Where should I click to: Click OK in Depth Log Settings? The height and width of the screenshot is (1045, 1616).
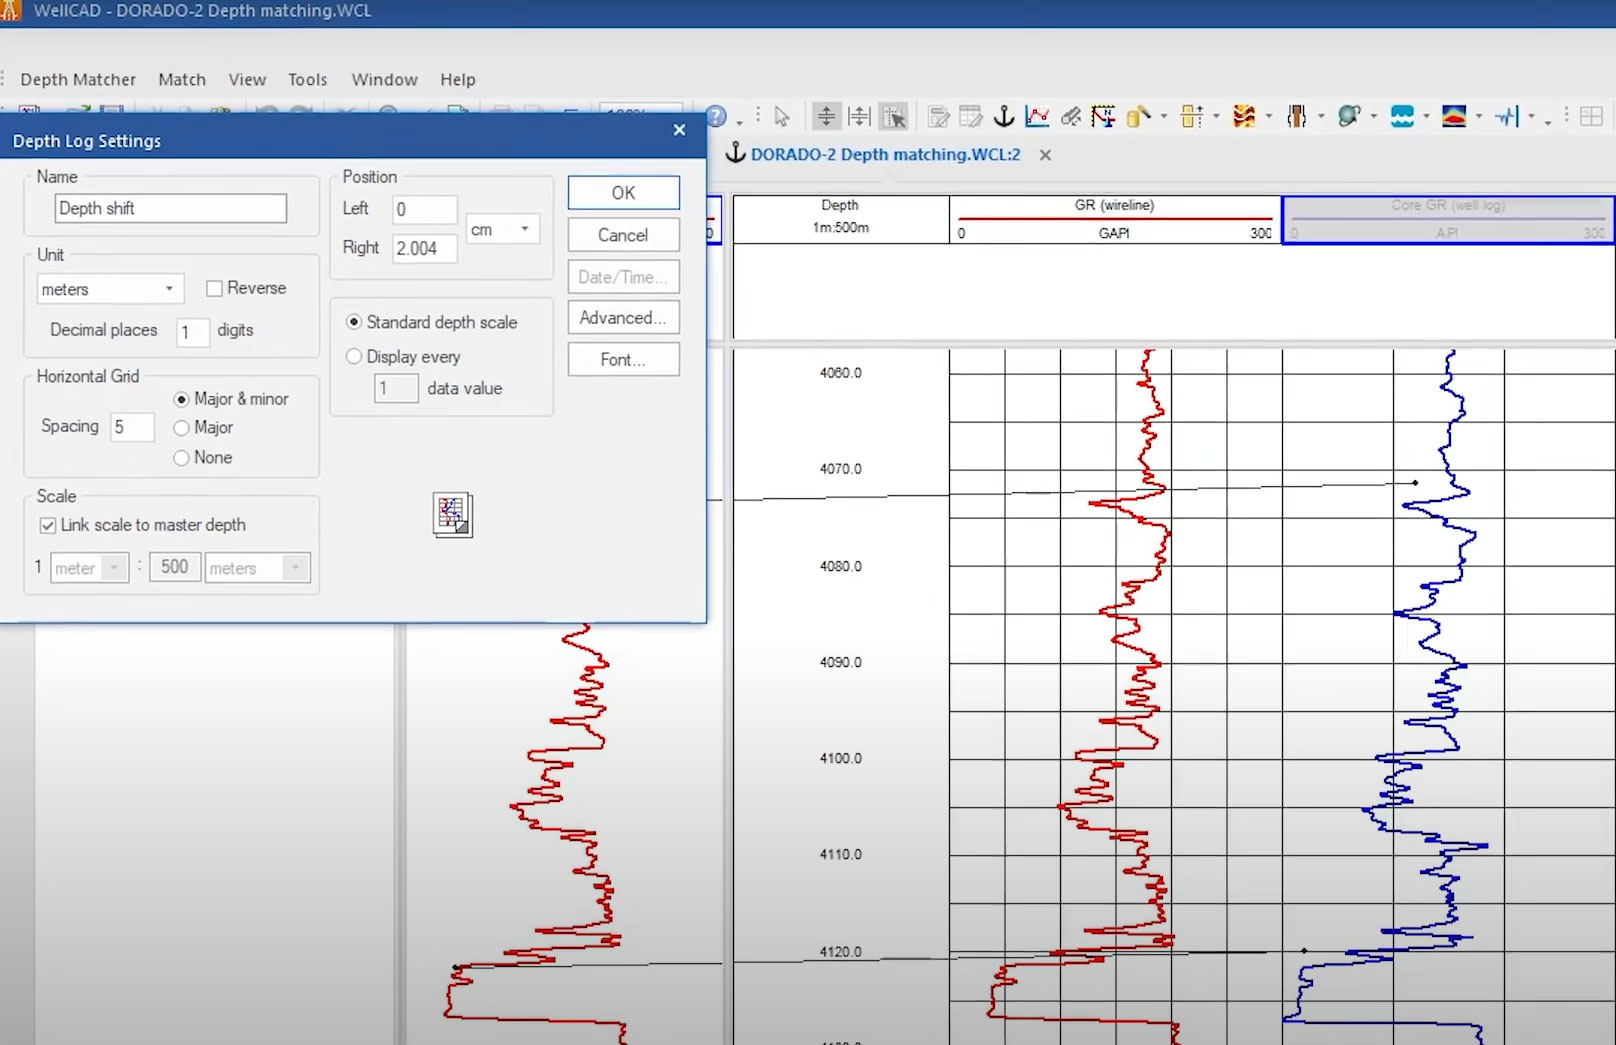pos(624,193)
